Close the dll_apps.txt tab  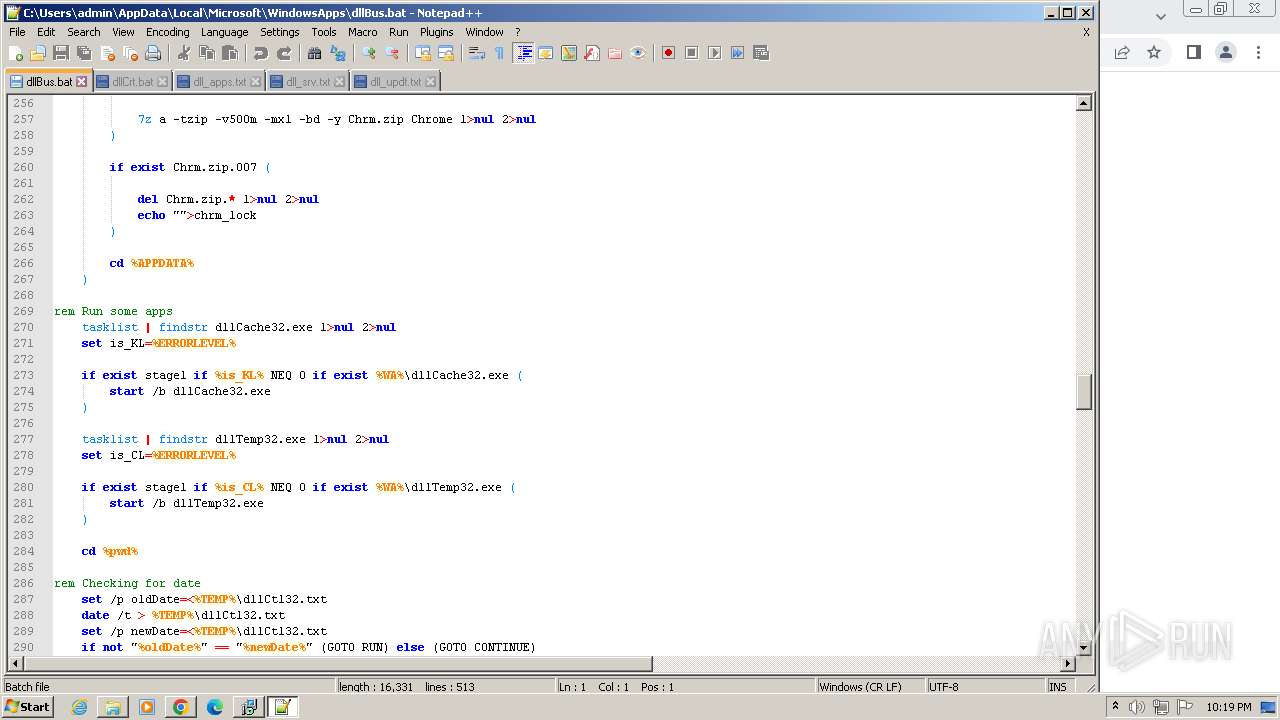tap(256, 82)
